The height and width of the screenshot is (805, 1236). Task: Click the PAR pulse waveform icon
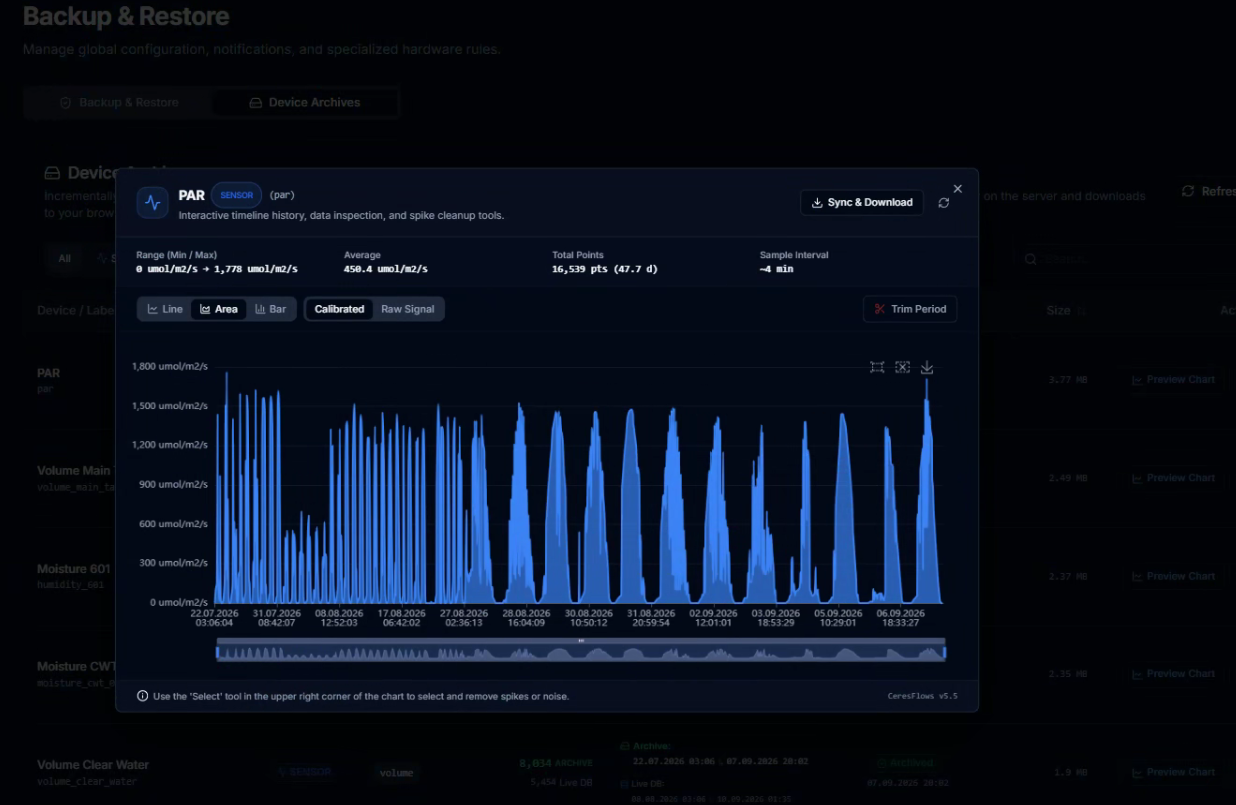pos(152,202)
